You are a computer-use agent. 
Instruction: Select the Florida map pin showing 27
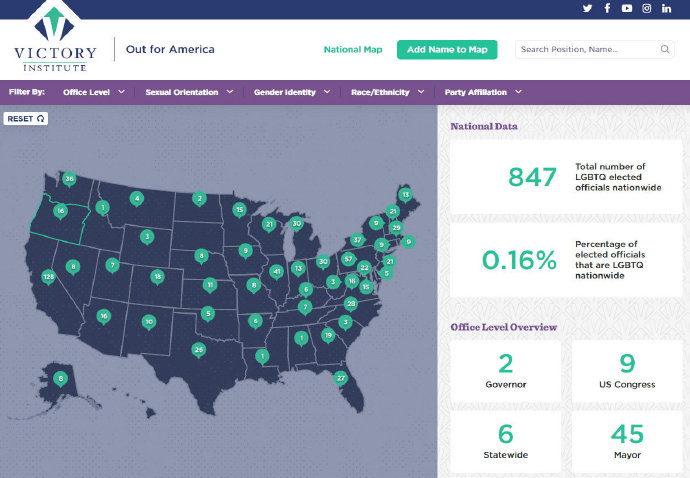[x=340, y=377]
